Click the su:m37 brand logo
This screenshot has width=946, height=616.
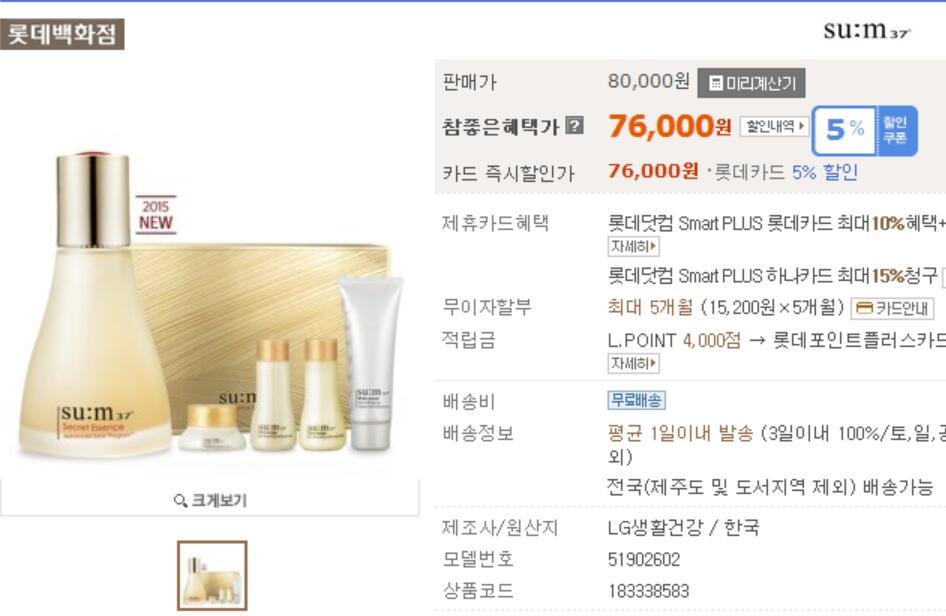point(867,30)
